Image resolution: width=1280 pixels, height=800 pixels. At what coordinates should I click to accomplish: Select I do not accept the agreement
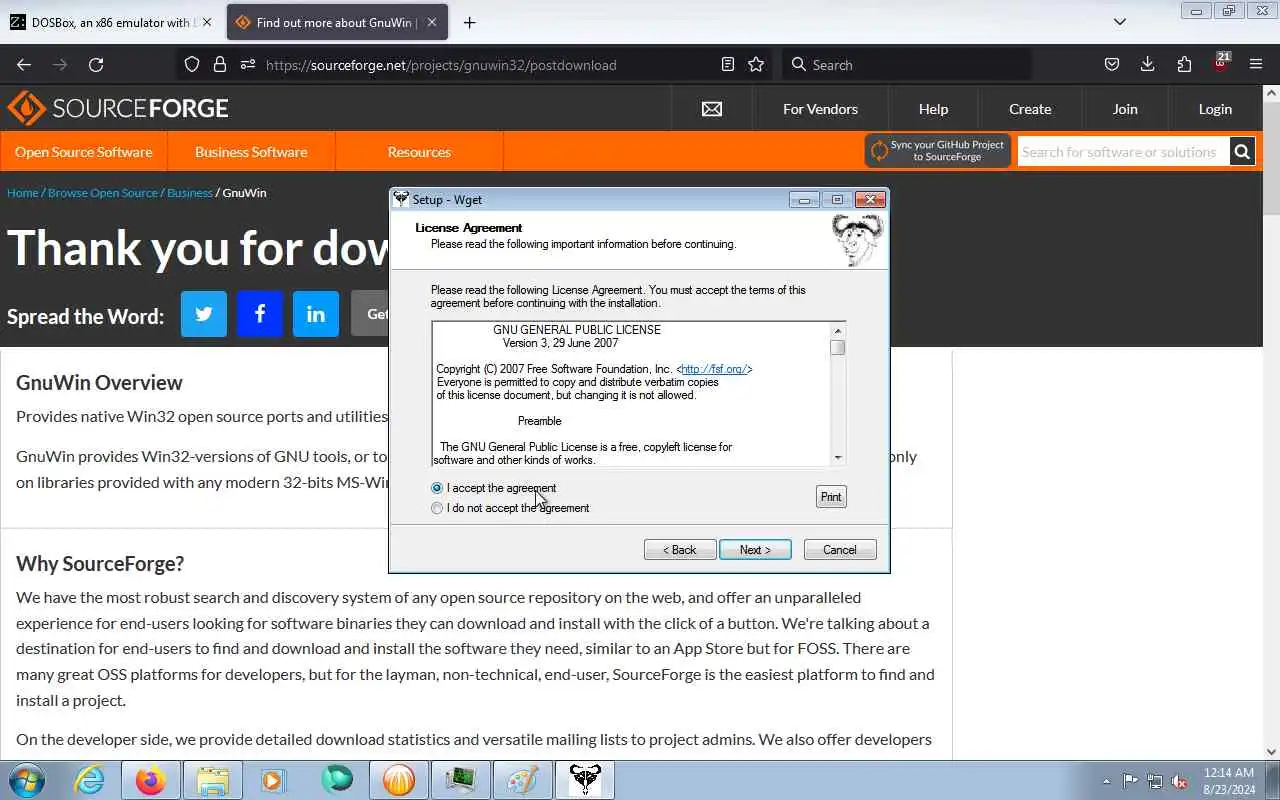[437, 508]
